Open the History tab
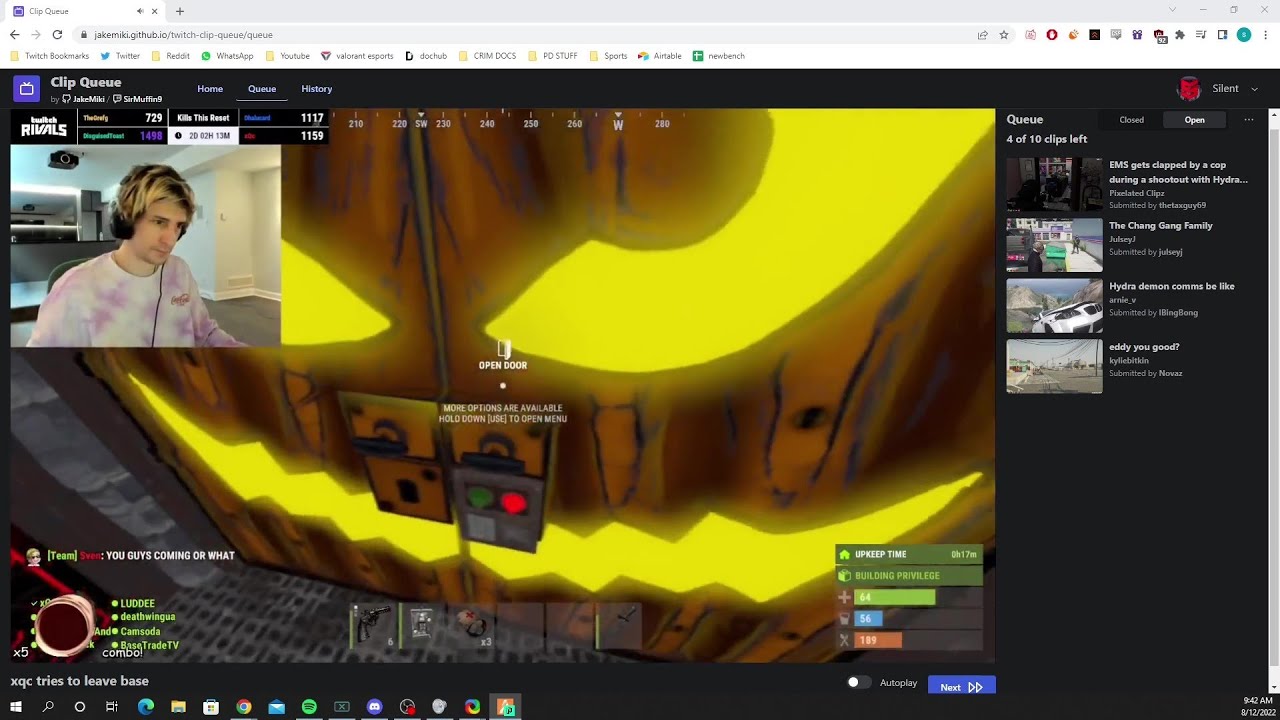This screenshot has height=720, width=1280. [x=317, y=89]
